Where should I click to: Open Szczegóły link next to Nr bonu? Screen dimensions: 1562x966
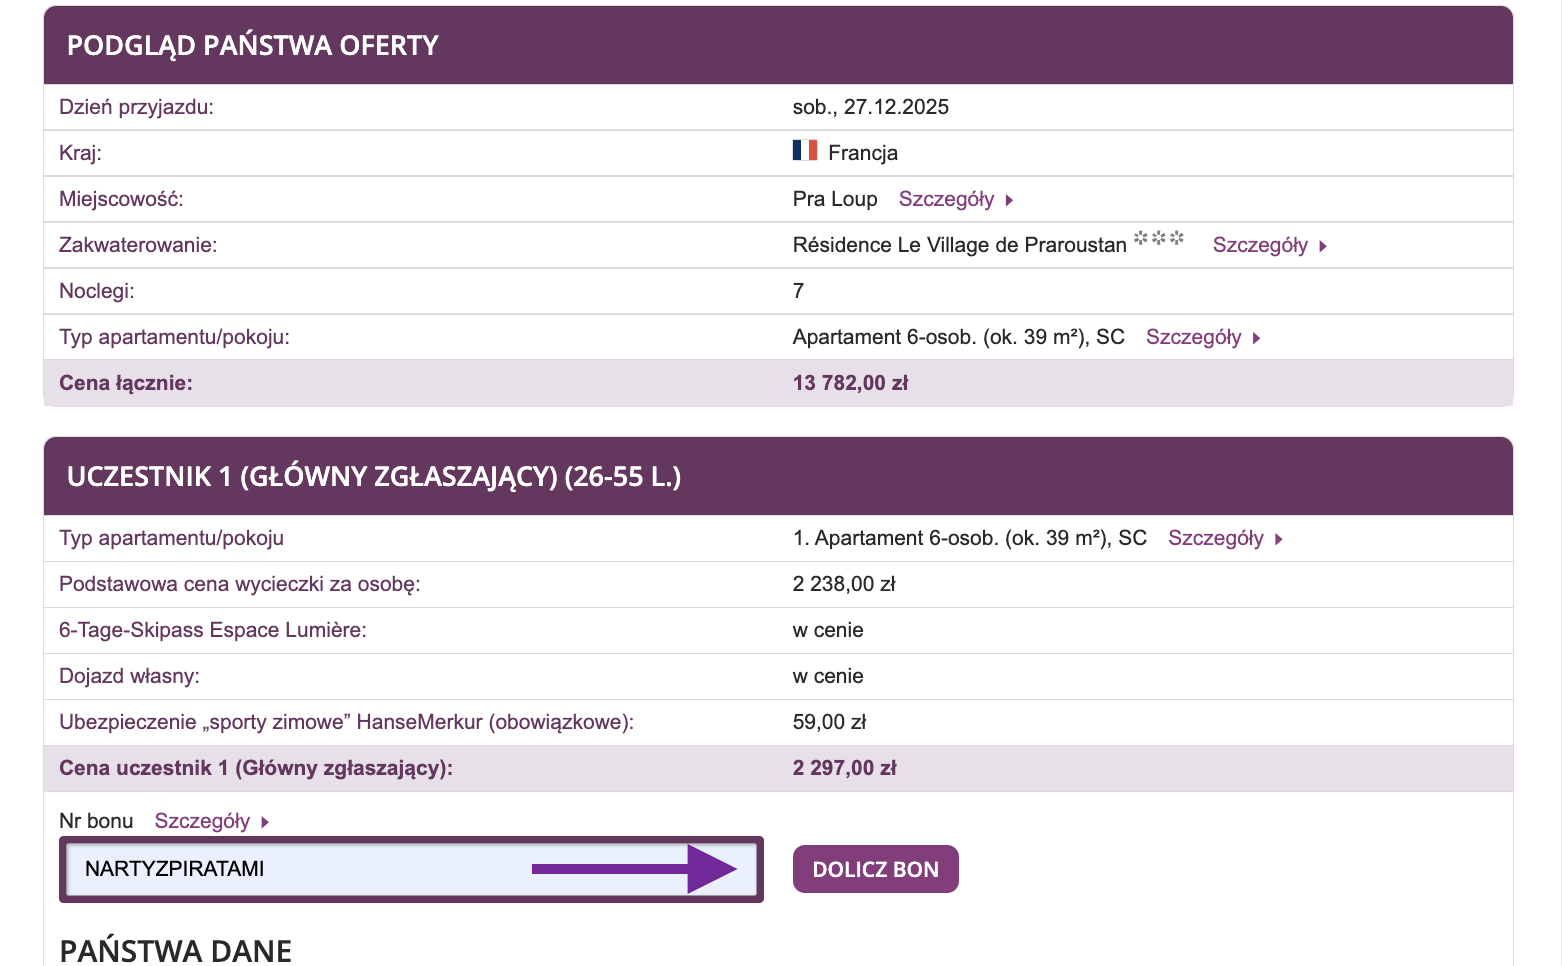(202, 821)
